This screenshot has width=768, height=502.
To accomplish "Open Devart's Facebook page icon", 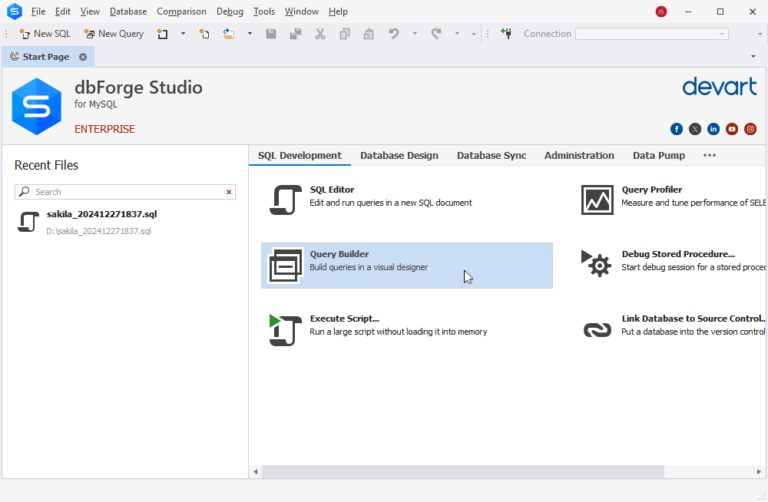I will pyautogui.click(x=676, y=129).
